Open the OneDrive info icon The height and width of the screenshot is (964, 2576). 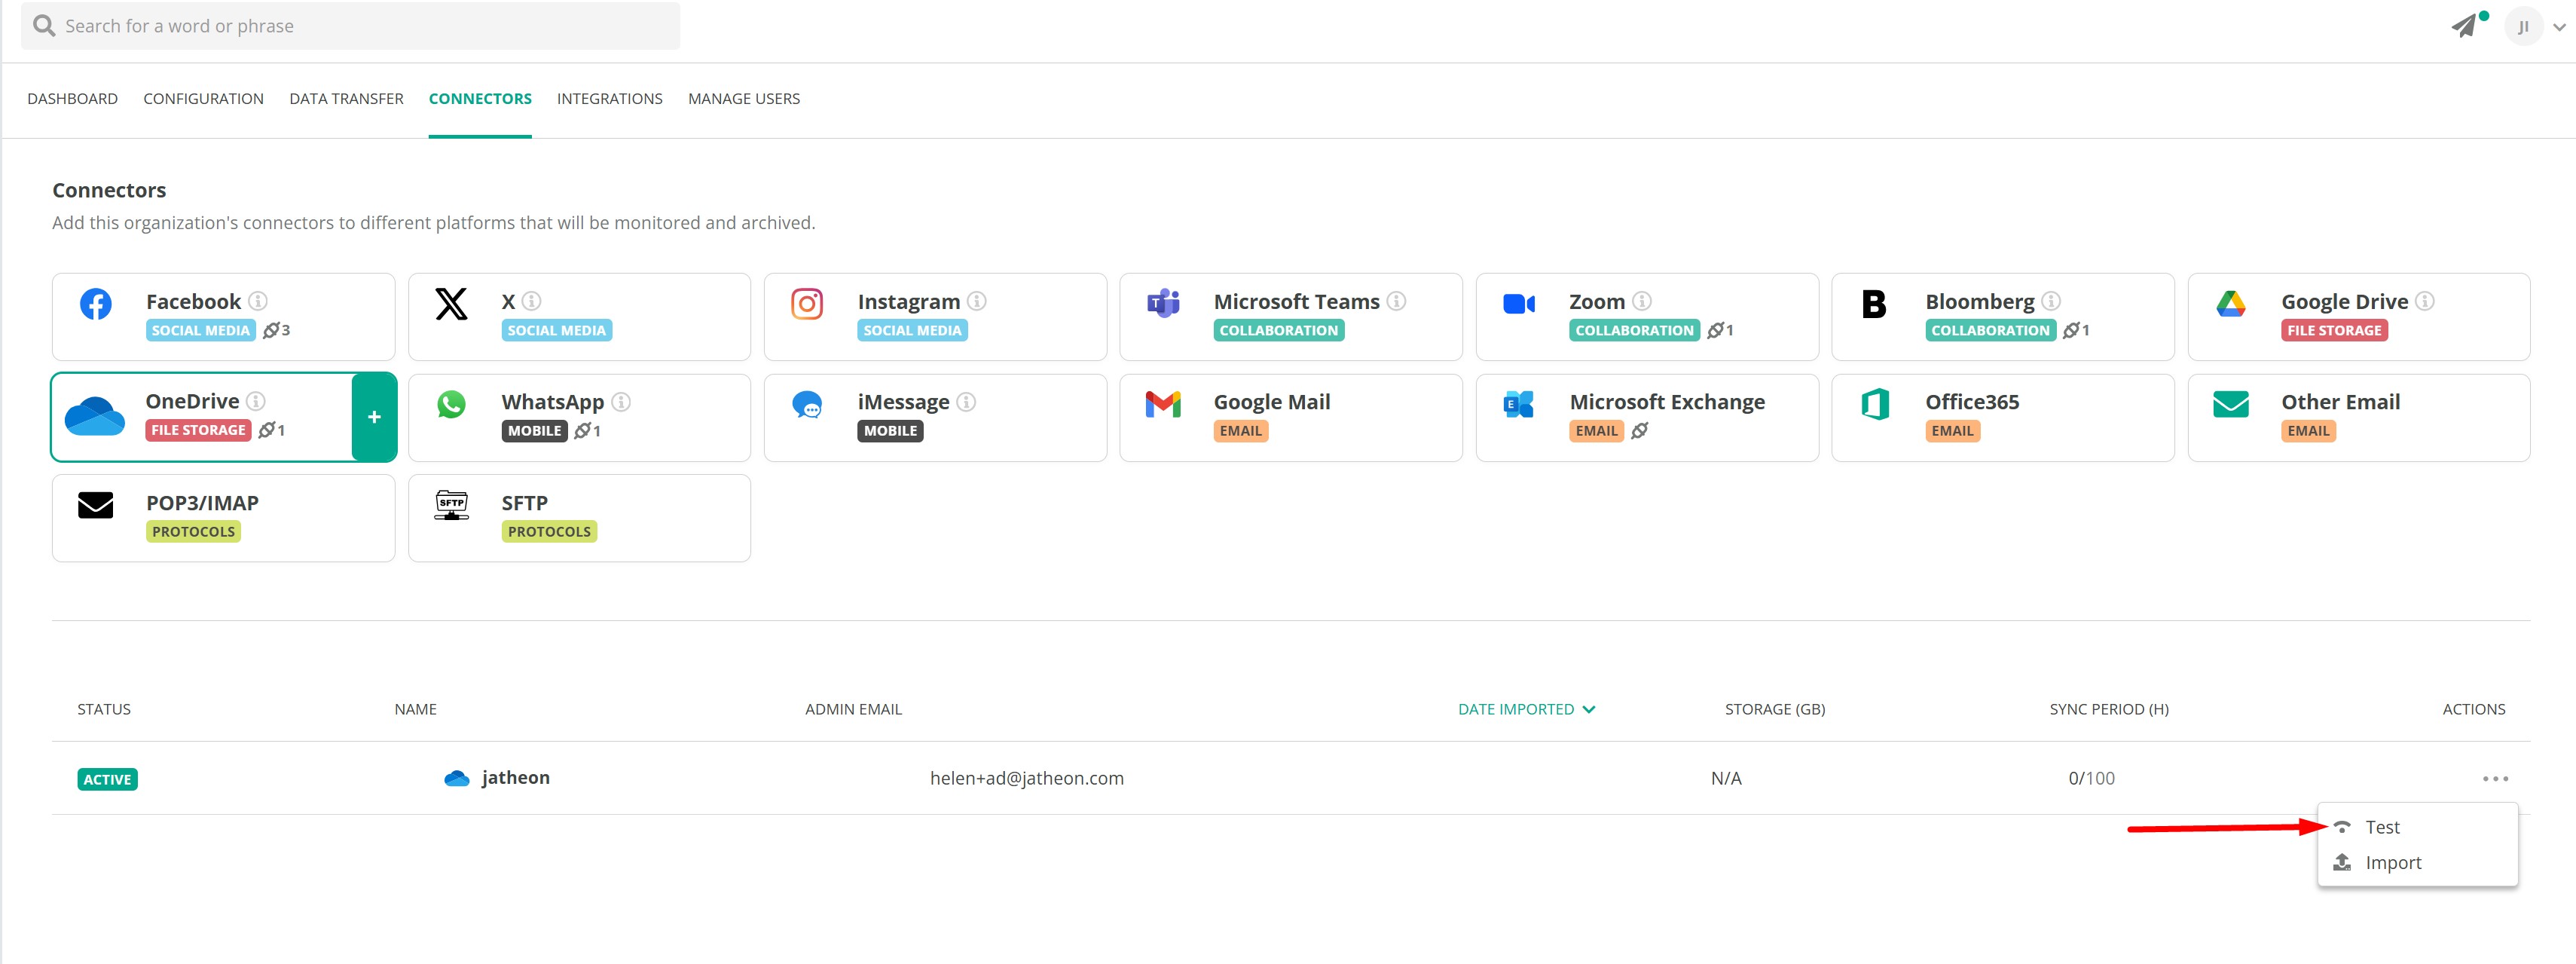[256, 401]
